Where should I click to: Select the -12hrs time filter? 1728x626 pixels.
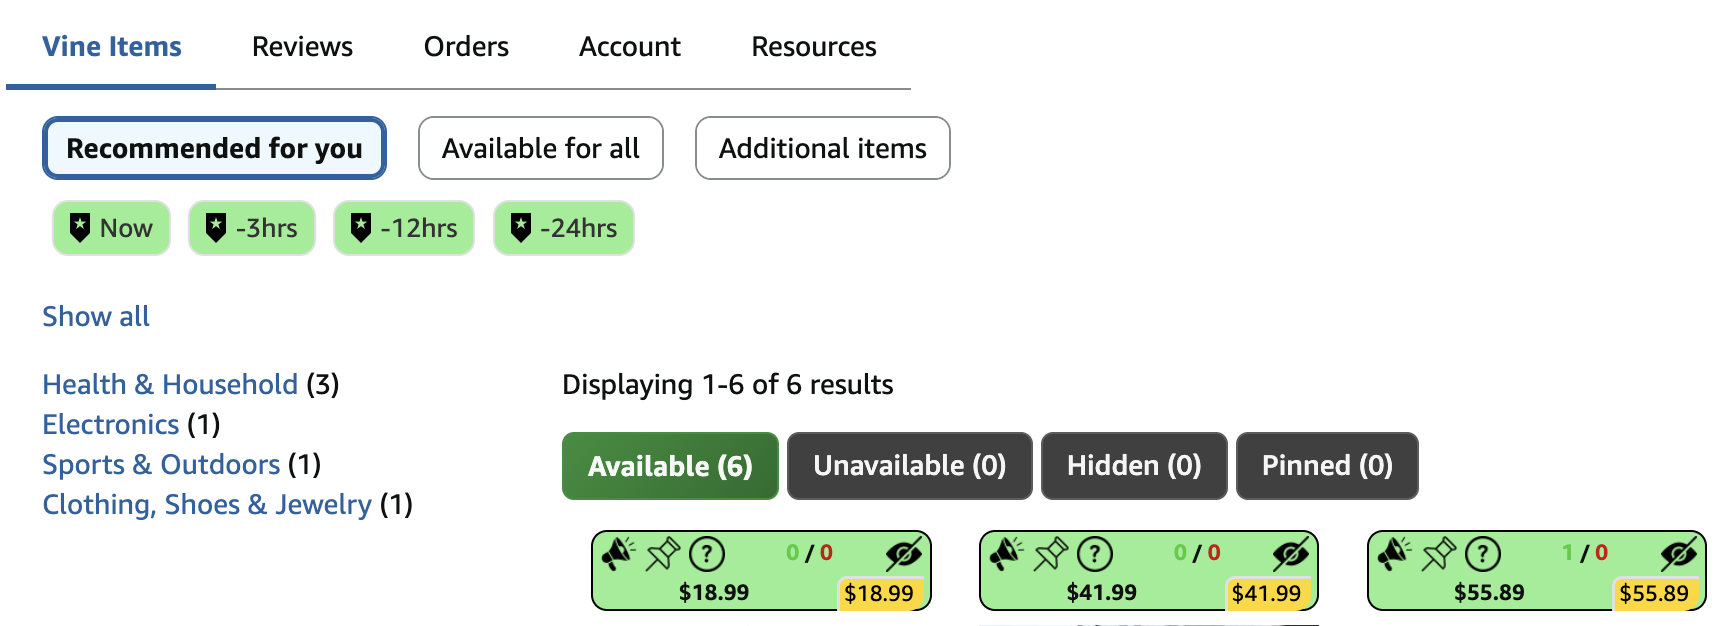click(404, 229)
